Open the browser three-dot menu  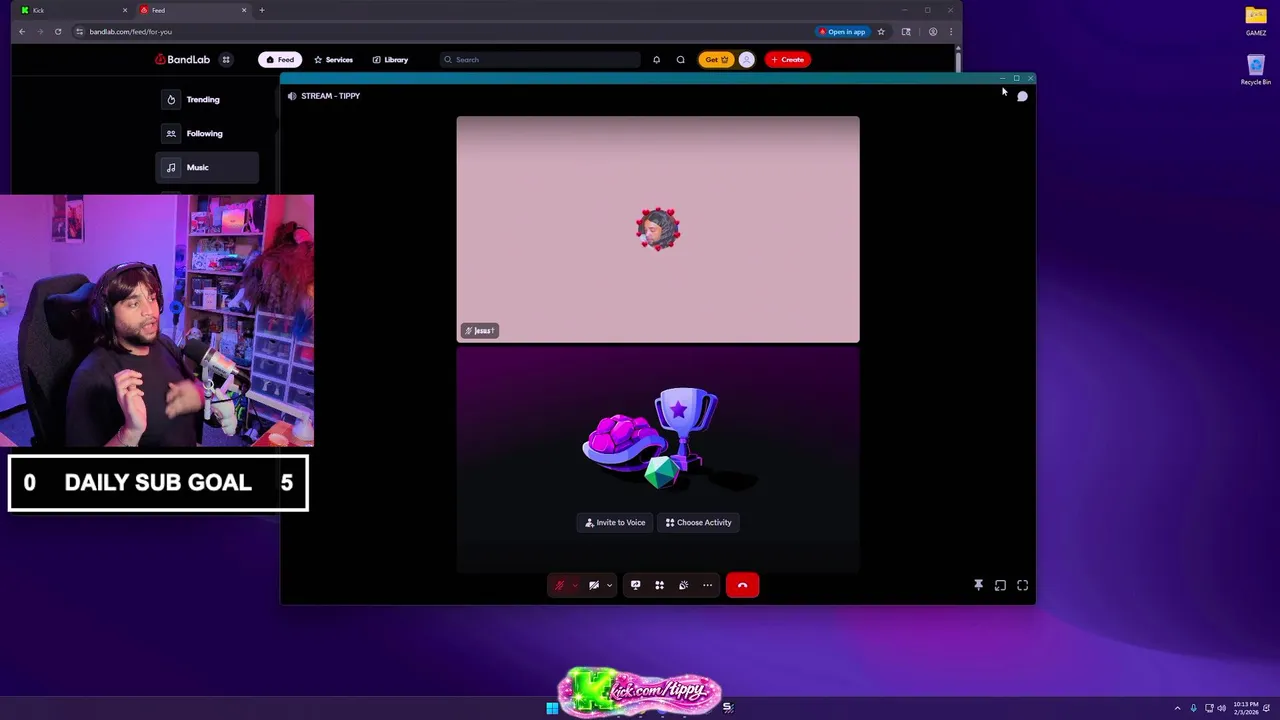[951, 31]
